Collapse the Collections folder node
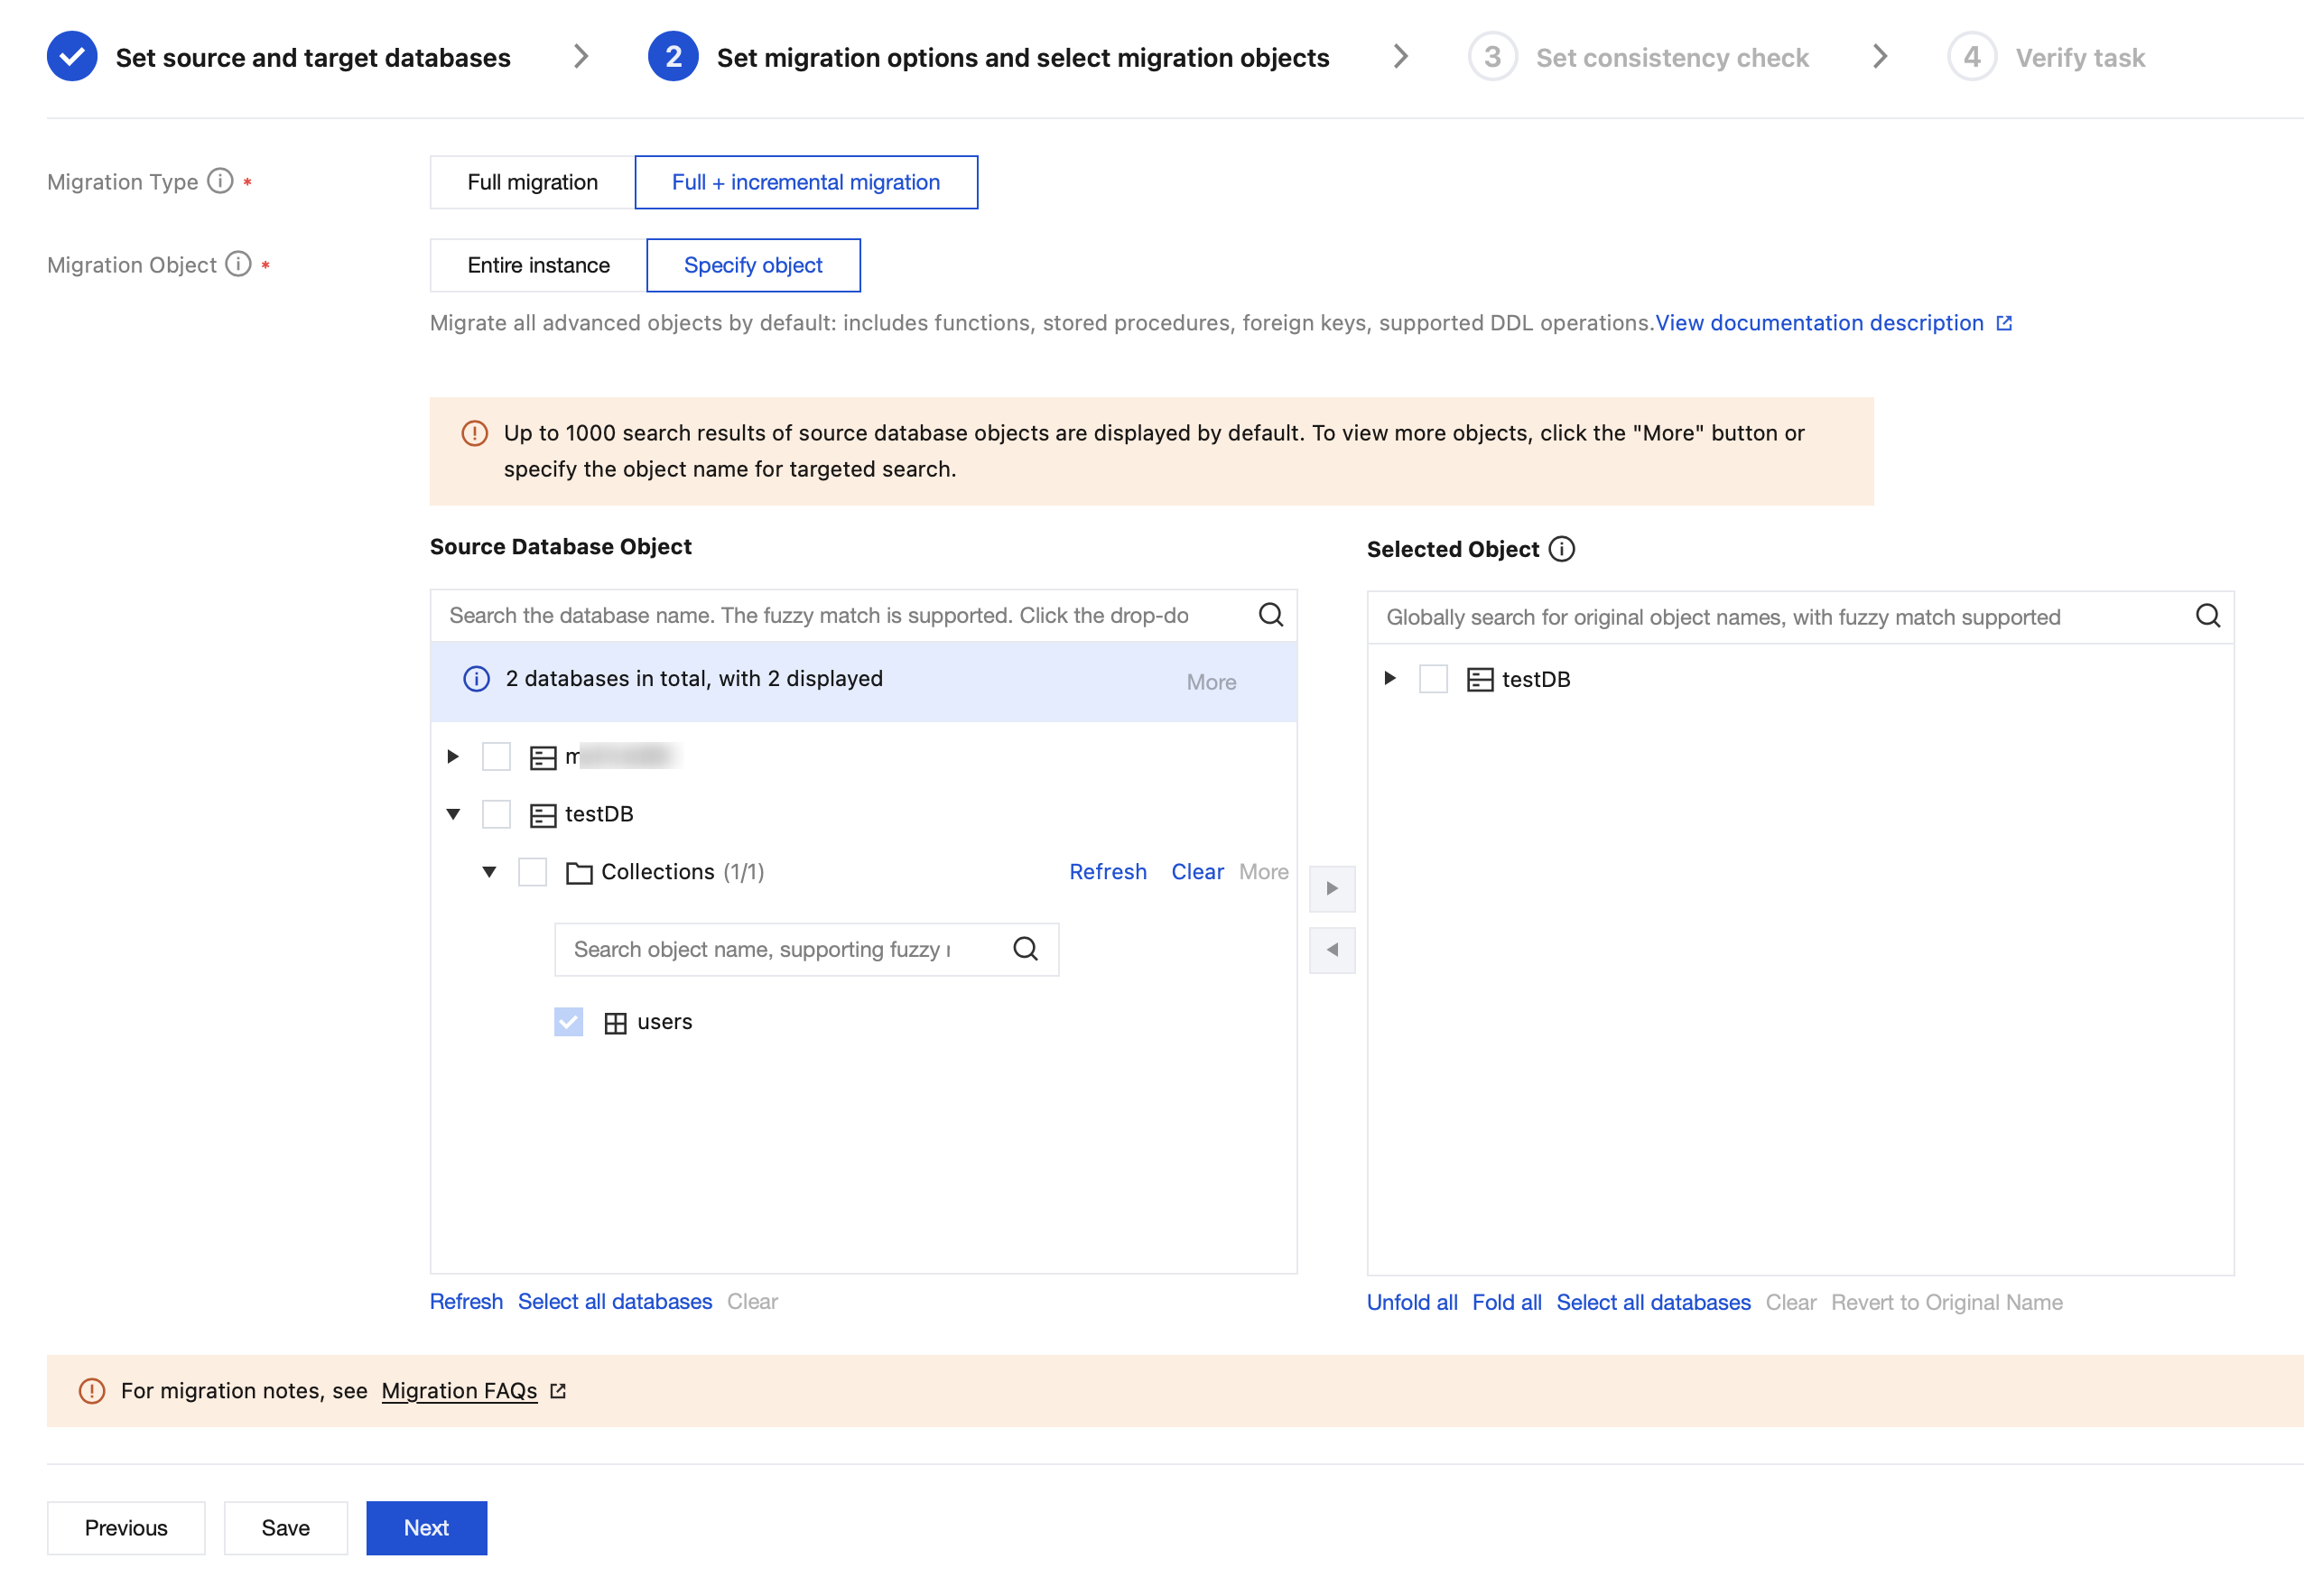Screen dimensions: 2304x1596 click(489, 872)
